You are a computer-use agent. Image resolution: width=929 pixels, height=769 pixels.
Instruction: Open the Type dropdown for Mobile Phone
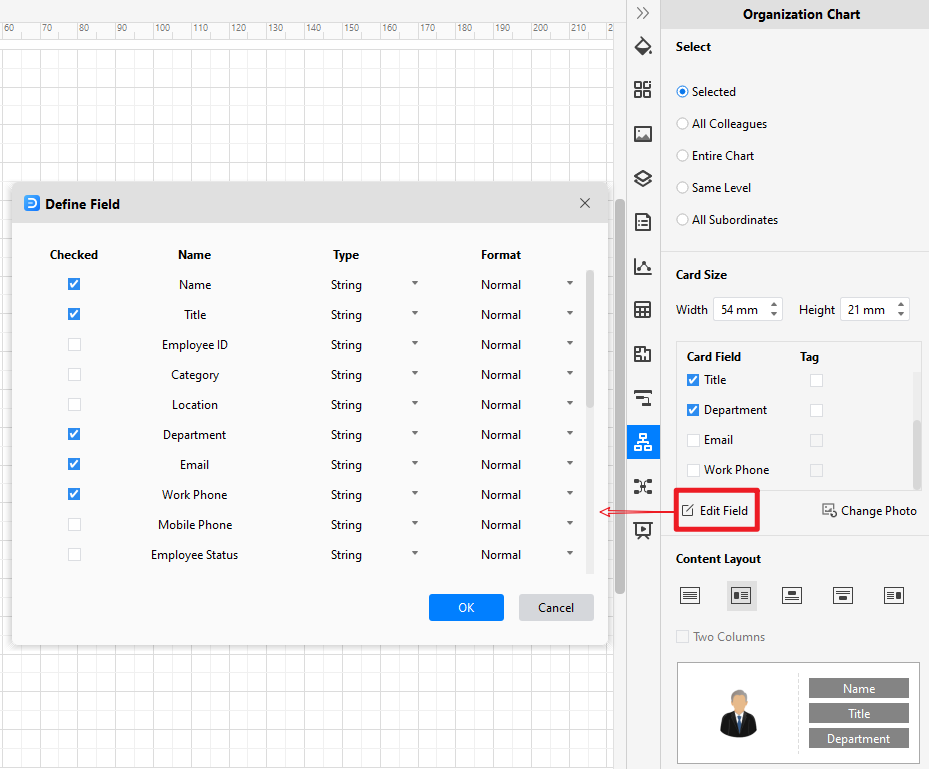click(x=415, y=523)
